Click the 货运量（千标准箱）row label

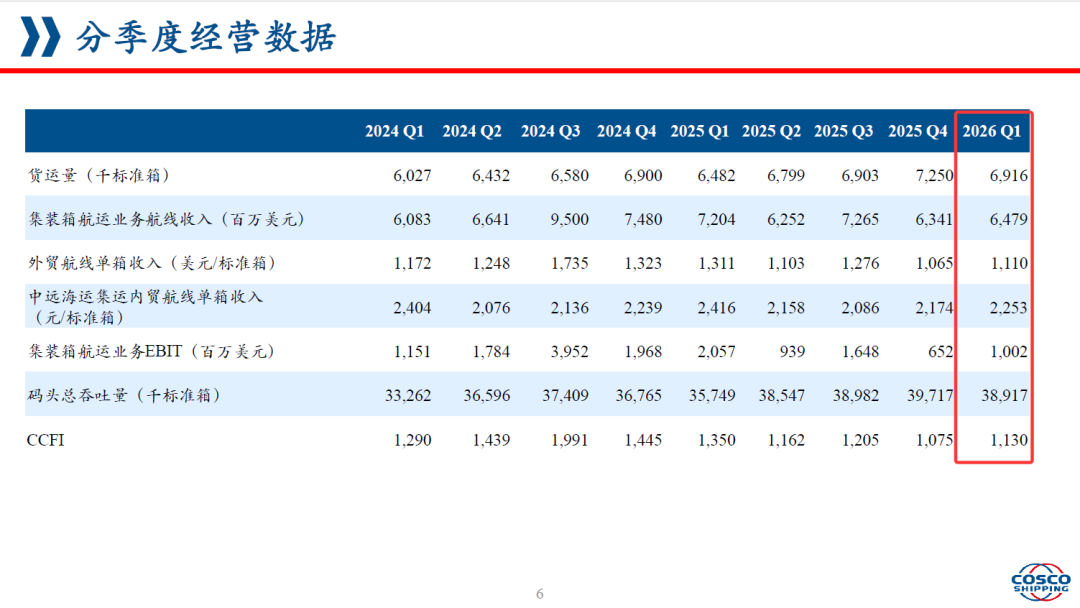[99, 175]
